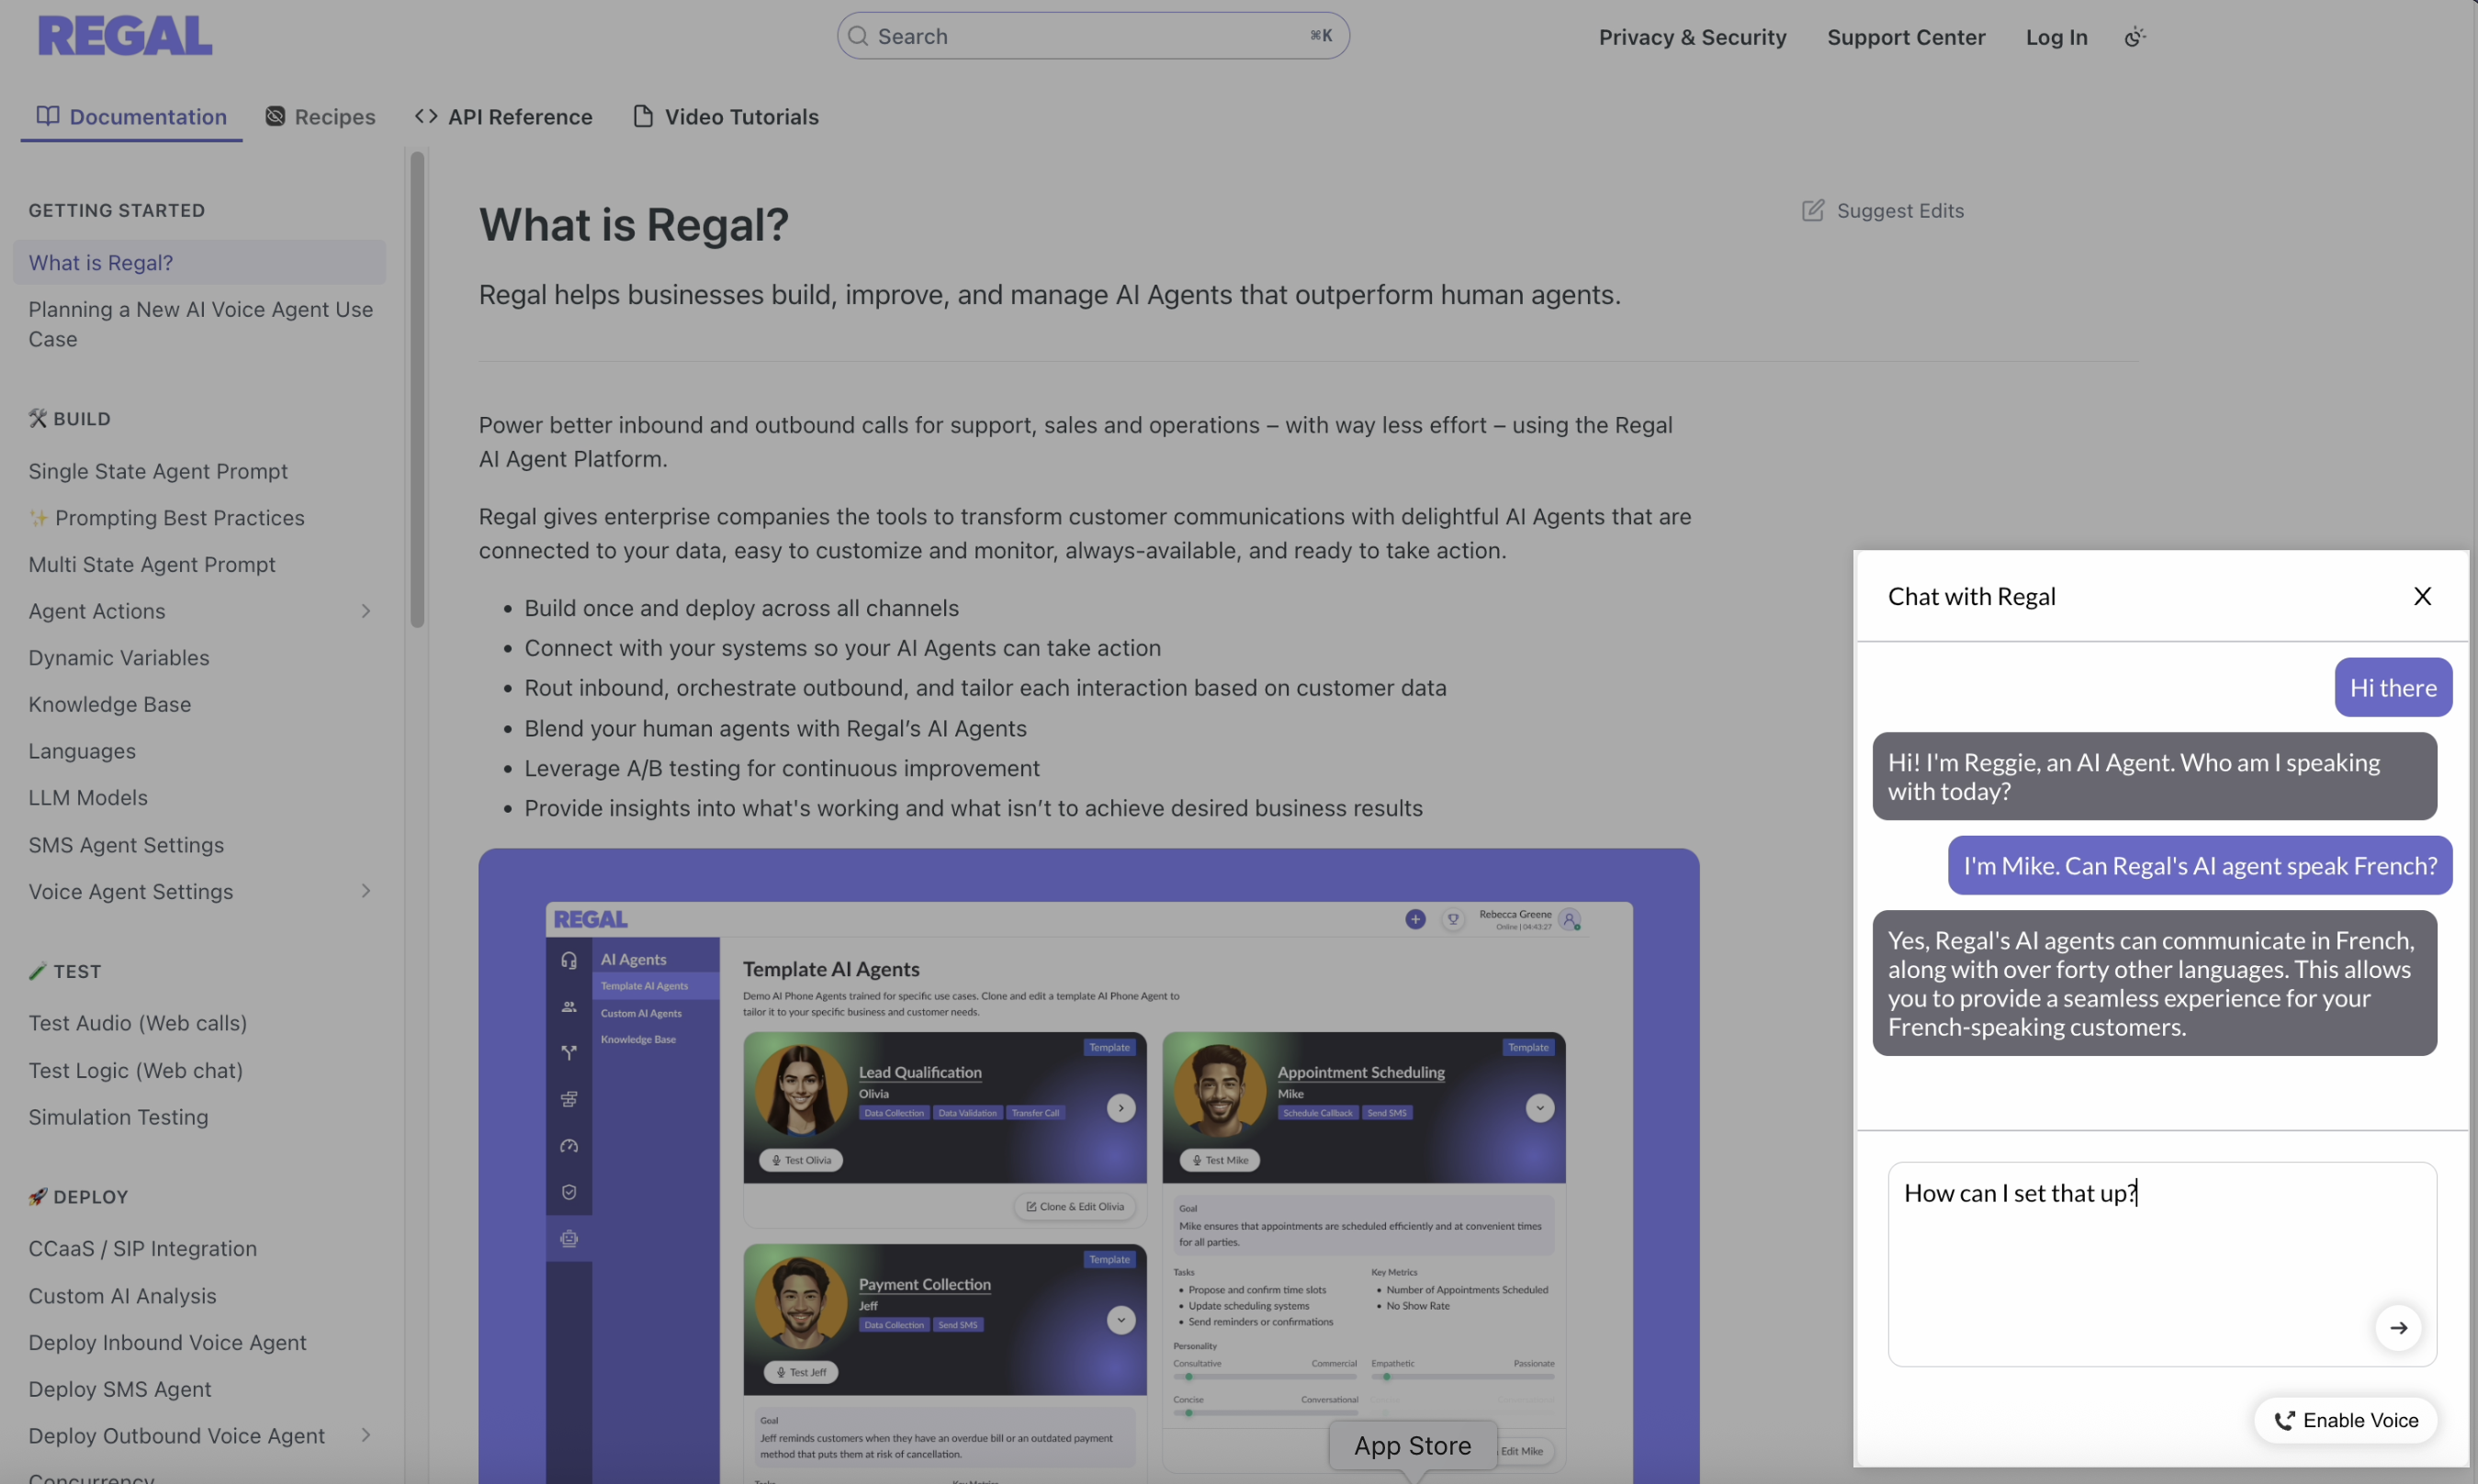This screenshot has height=1484, width=2478.
Task: Expand Voice Agent Settings chevron
Action: 365,891
